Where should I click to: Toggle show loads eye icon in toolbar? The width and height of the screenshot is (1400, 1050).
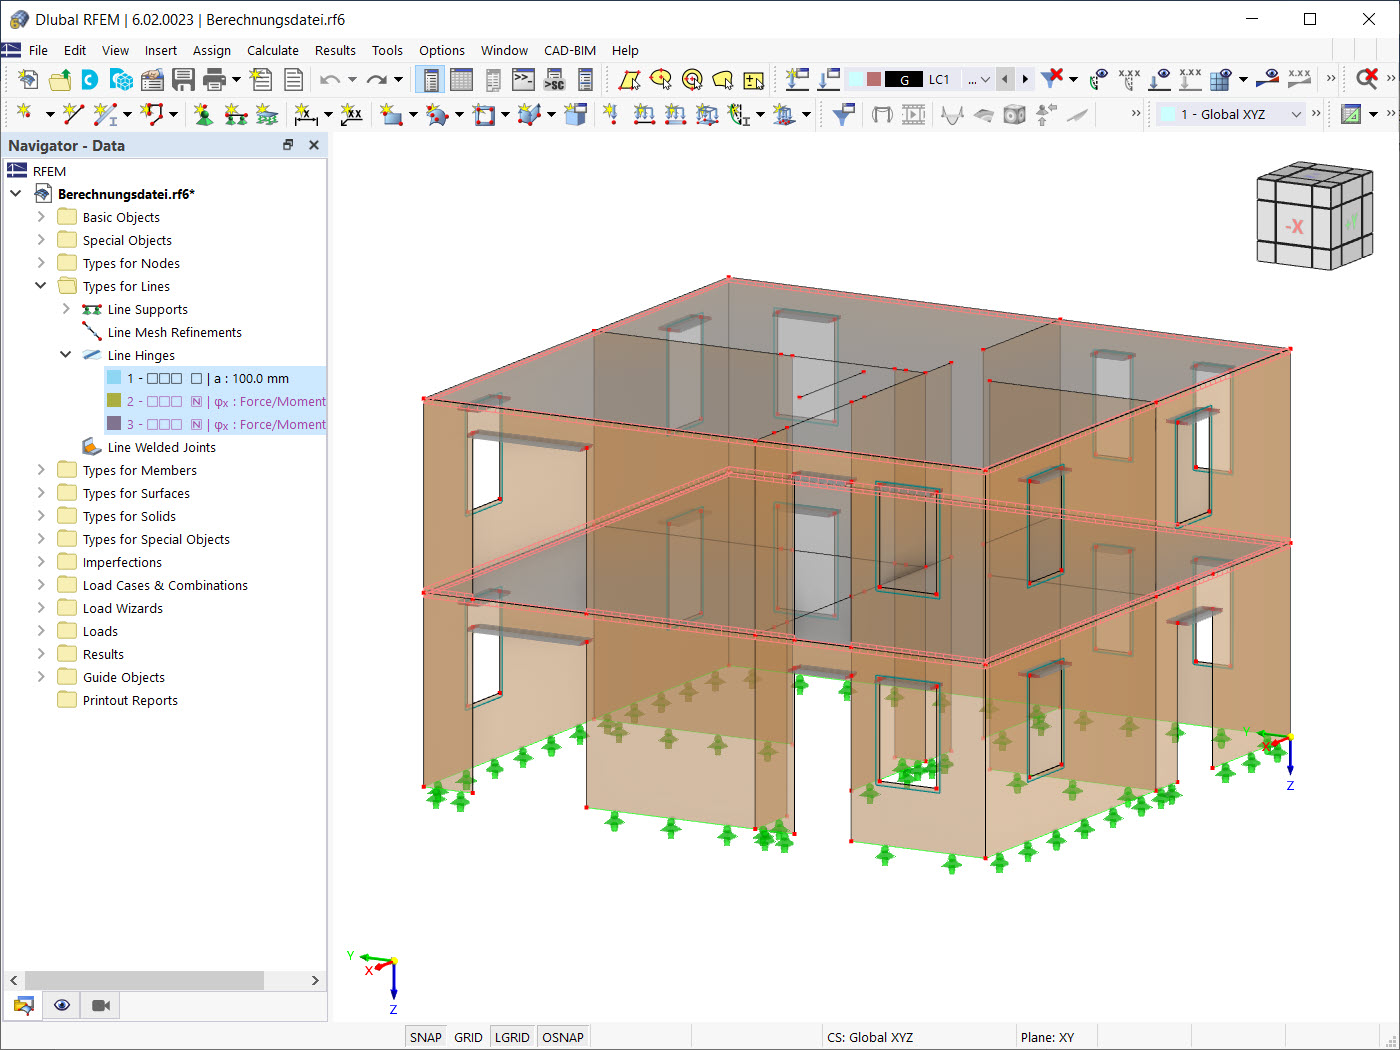(1160, 79)
